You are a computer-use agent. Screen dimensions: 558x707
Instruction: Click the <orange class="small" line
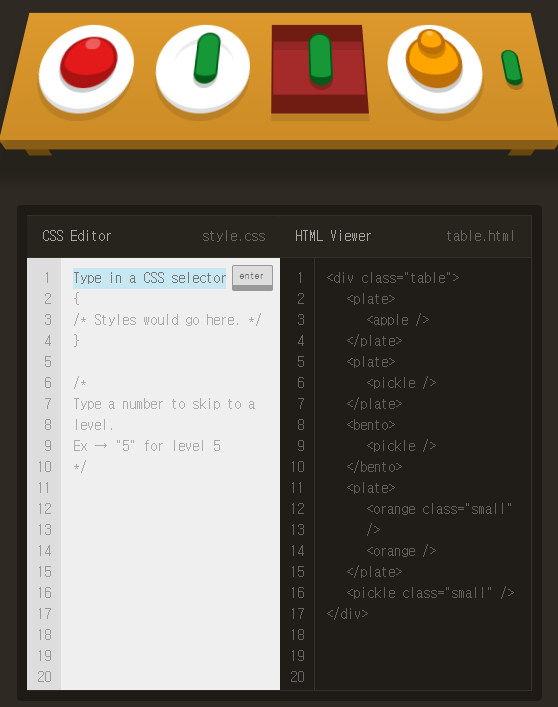(439, 509)
